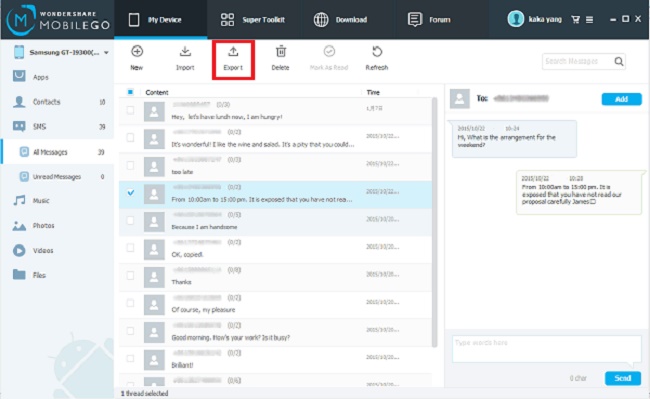650x399 pixels.
Task: Open Apps in the sidebar
Action: [57, 77]
